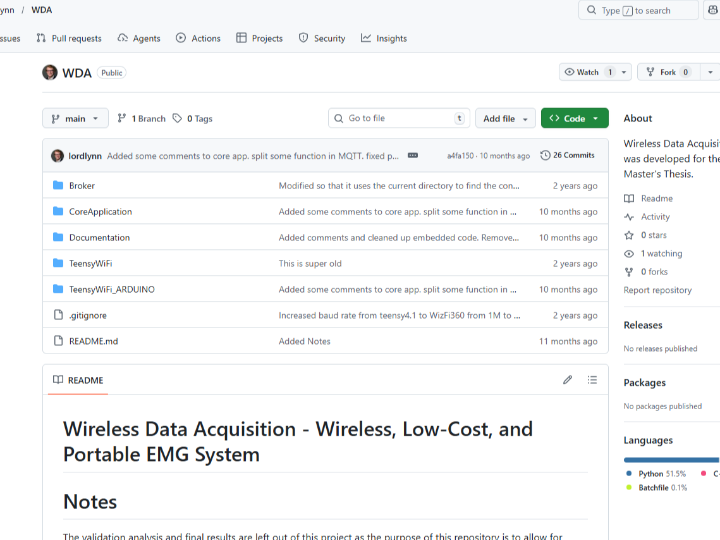
Task: Click the Languages color bar
Action: [x=671, y=459]
